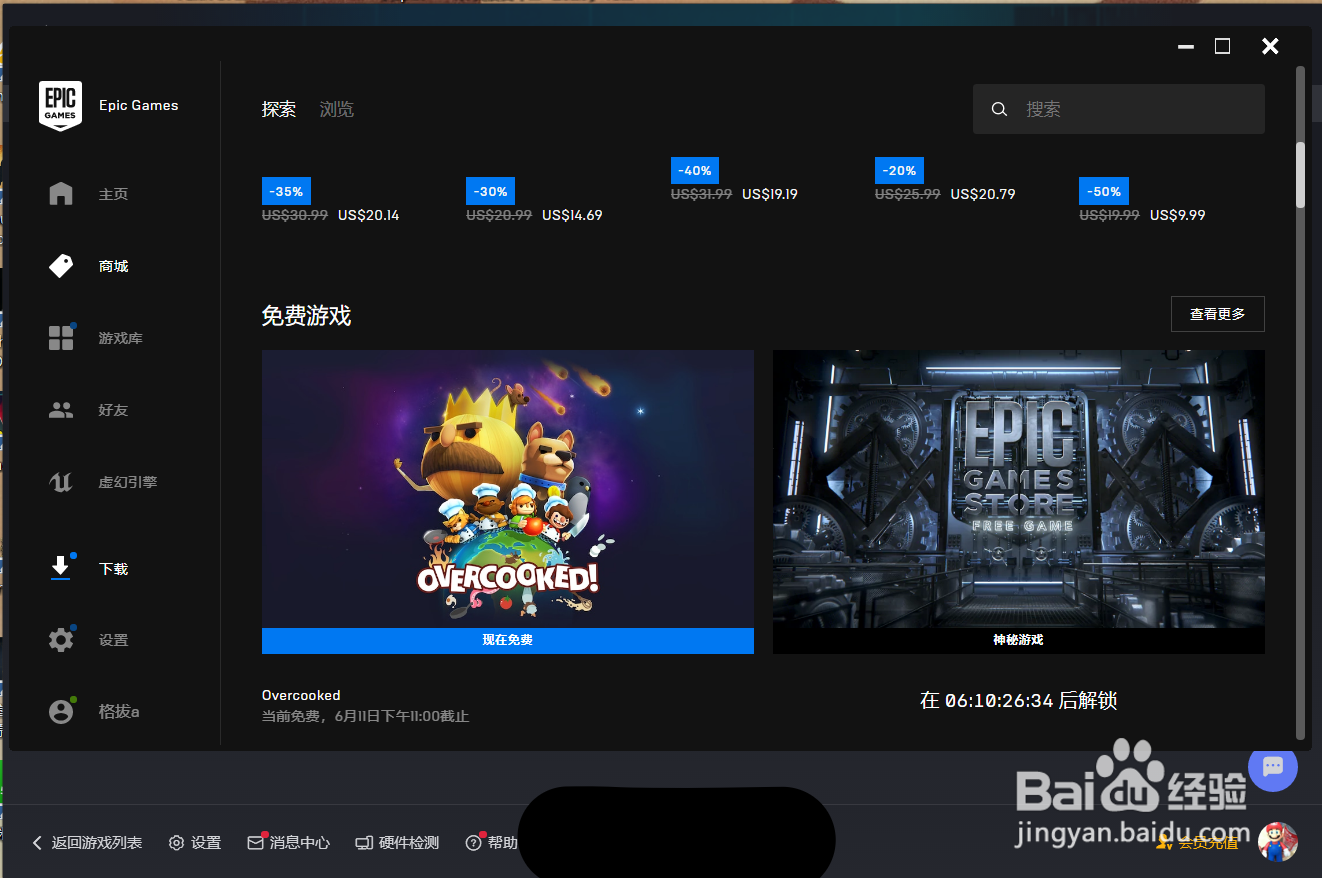Click the 会员充值 link at bottom
1322x878 pixels.
(1208, 844)
